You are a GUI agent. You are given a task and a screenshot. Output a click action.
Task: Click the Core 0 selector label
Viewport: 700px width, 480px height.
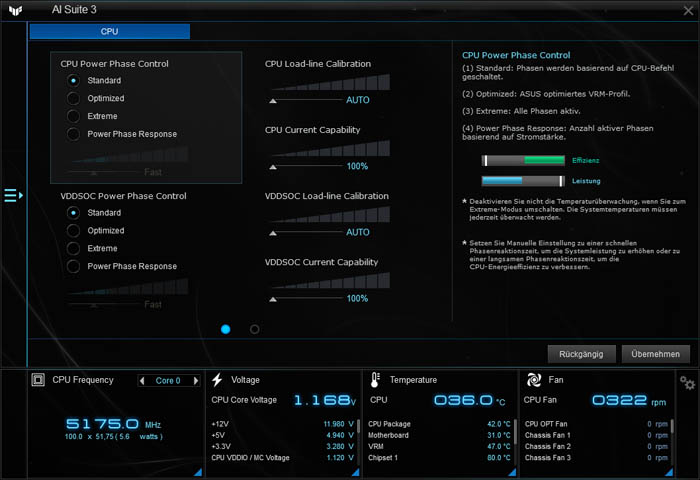click(x=168, y=380)
